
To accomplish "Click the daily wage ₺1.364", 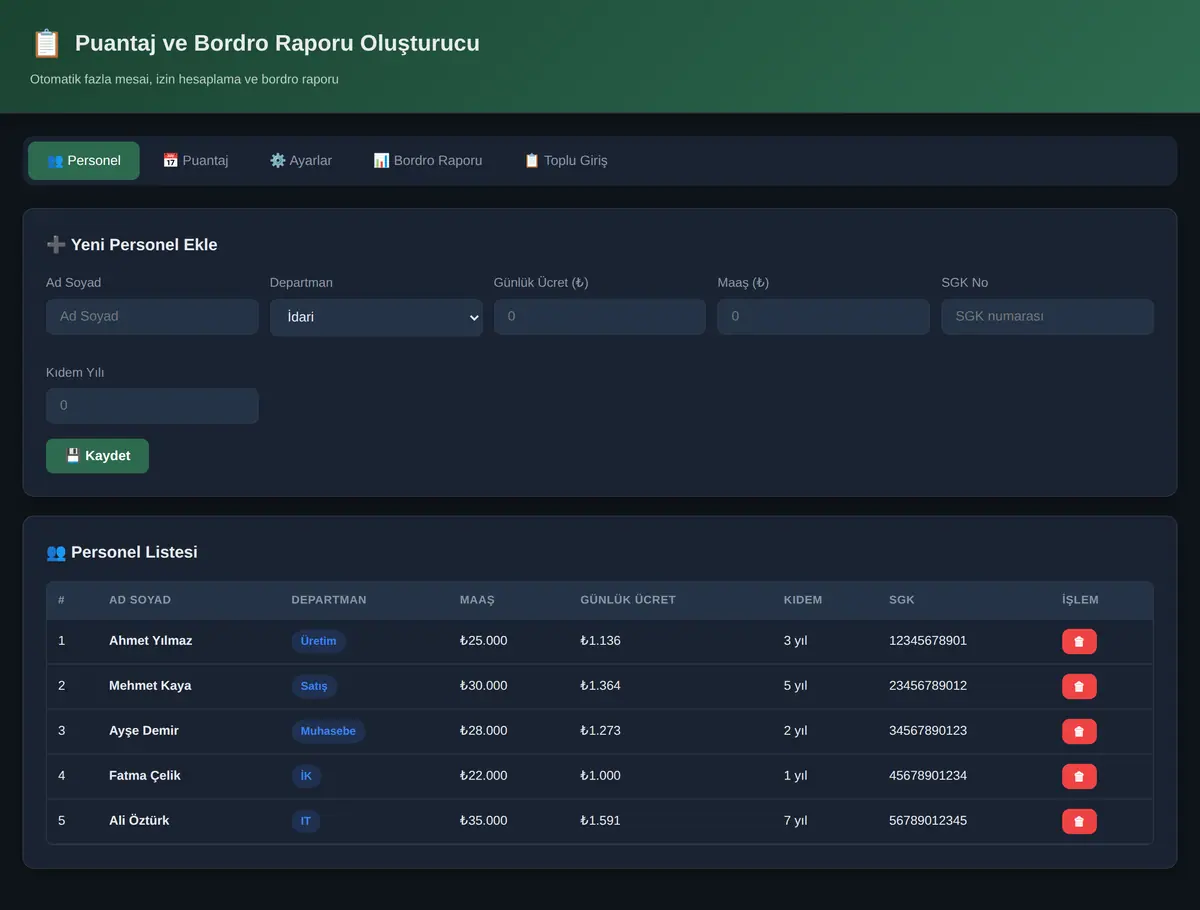I will (x=601, y=686).
